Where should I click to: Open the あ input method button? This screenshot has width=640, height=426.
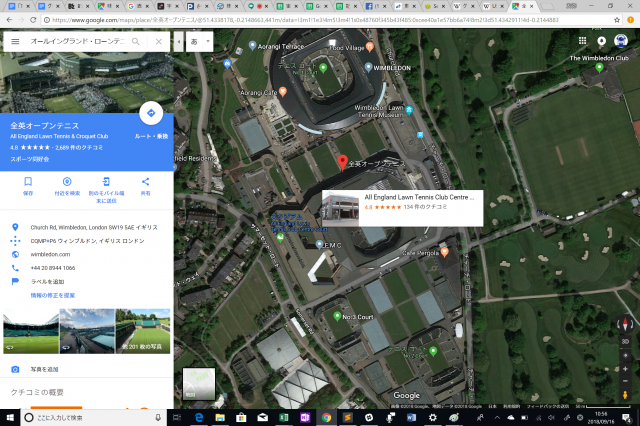point(194,42)
